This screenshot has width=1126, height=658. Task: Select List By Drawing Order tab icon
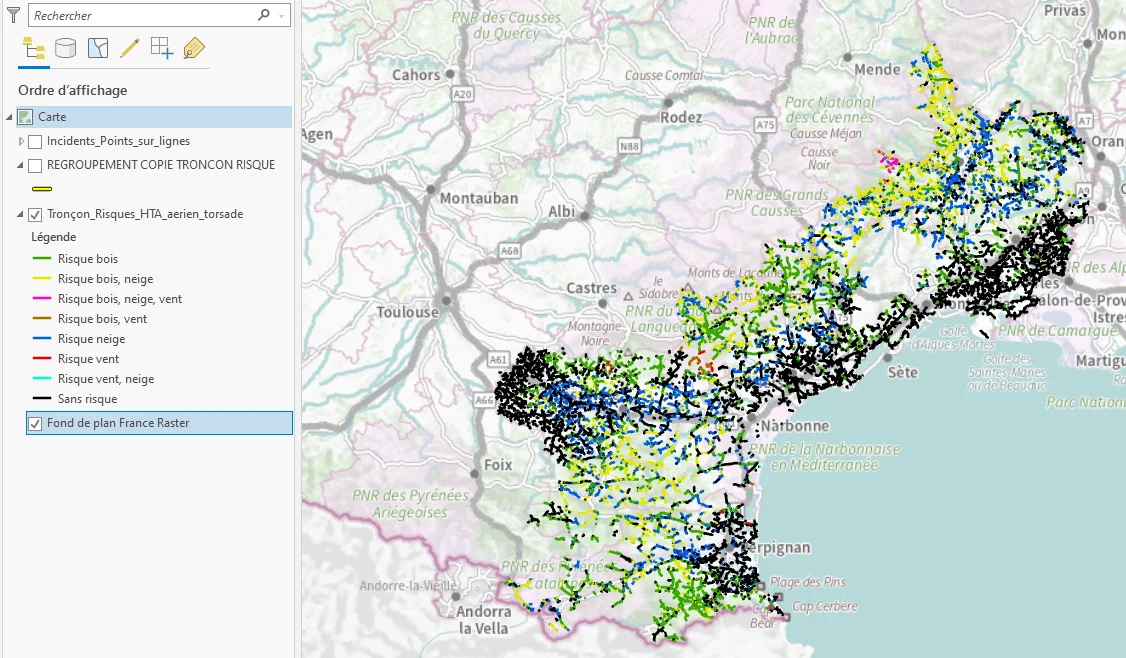pos(34,49)
